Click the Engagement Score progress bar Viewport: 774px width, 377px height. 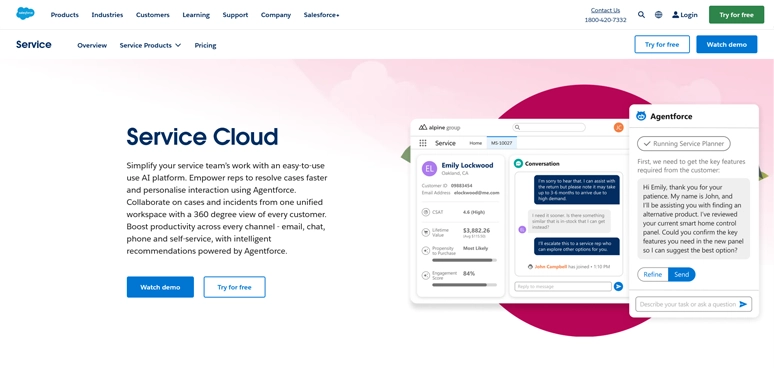tap(464, 285)
